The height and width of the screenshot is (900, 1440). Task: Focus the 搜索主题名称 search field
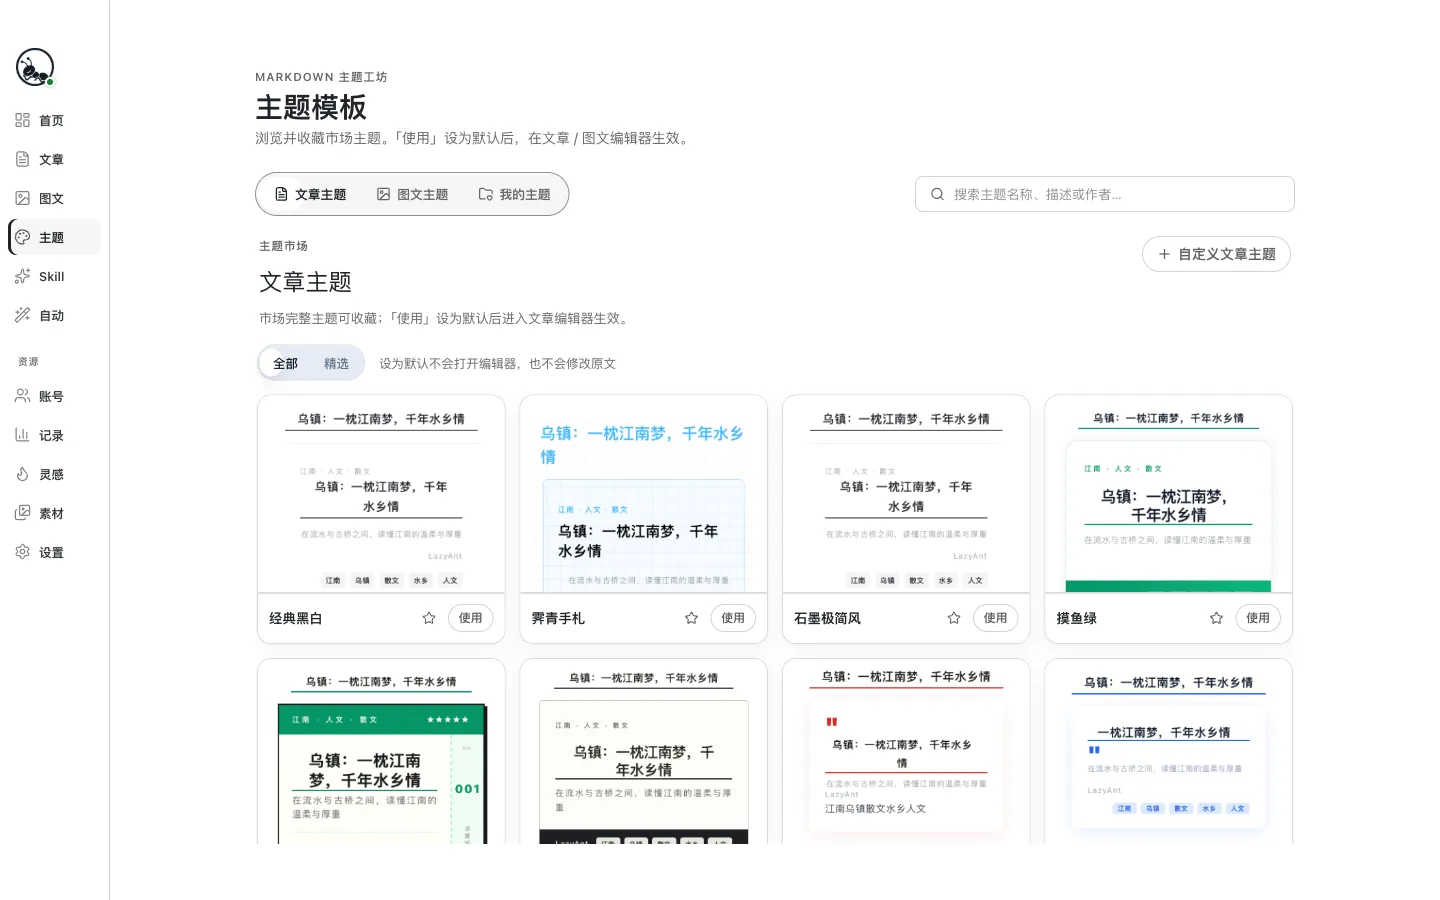click(x=1105, y=194)
